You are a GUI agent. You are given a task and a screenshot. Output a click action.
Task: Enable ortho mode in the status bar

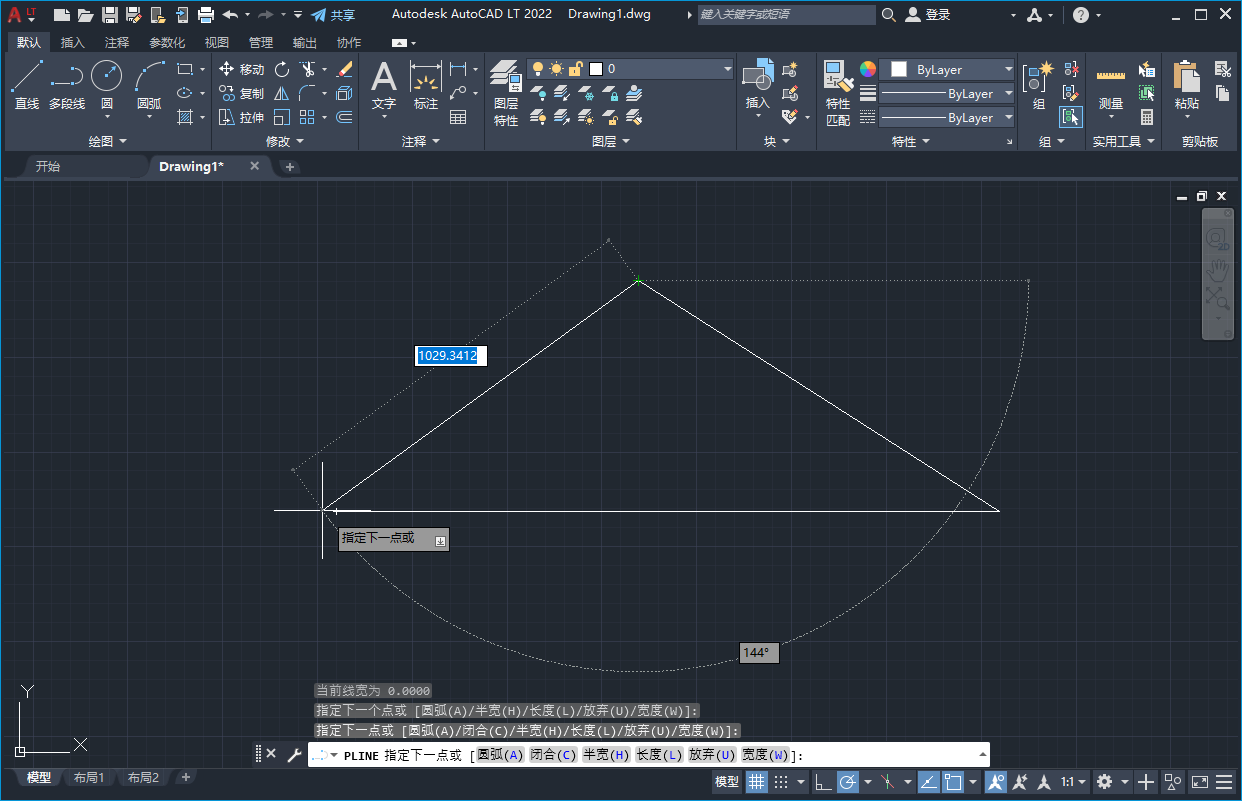click(821, 781)
